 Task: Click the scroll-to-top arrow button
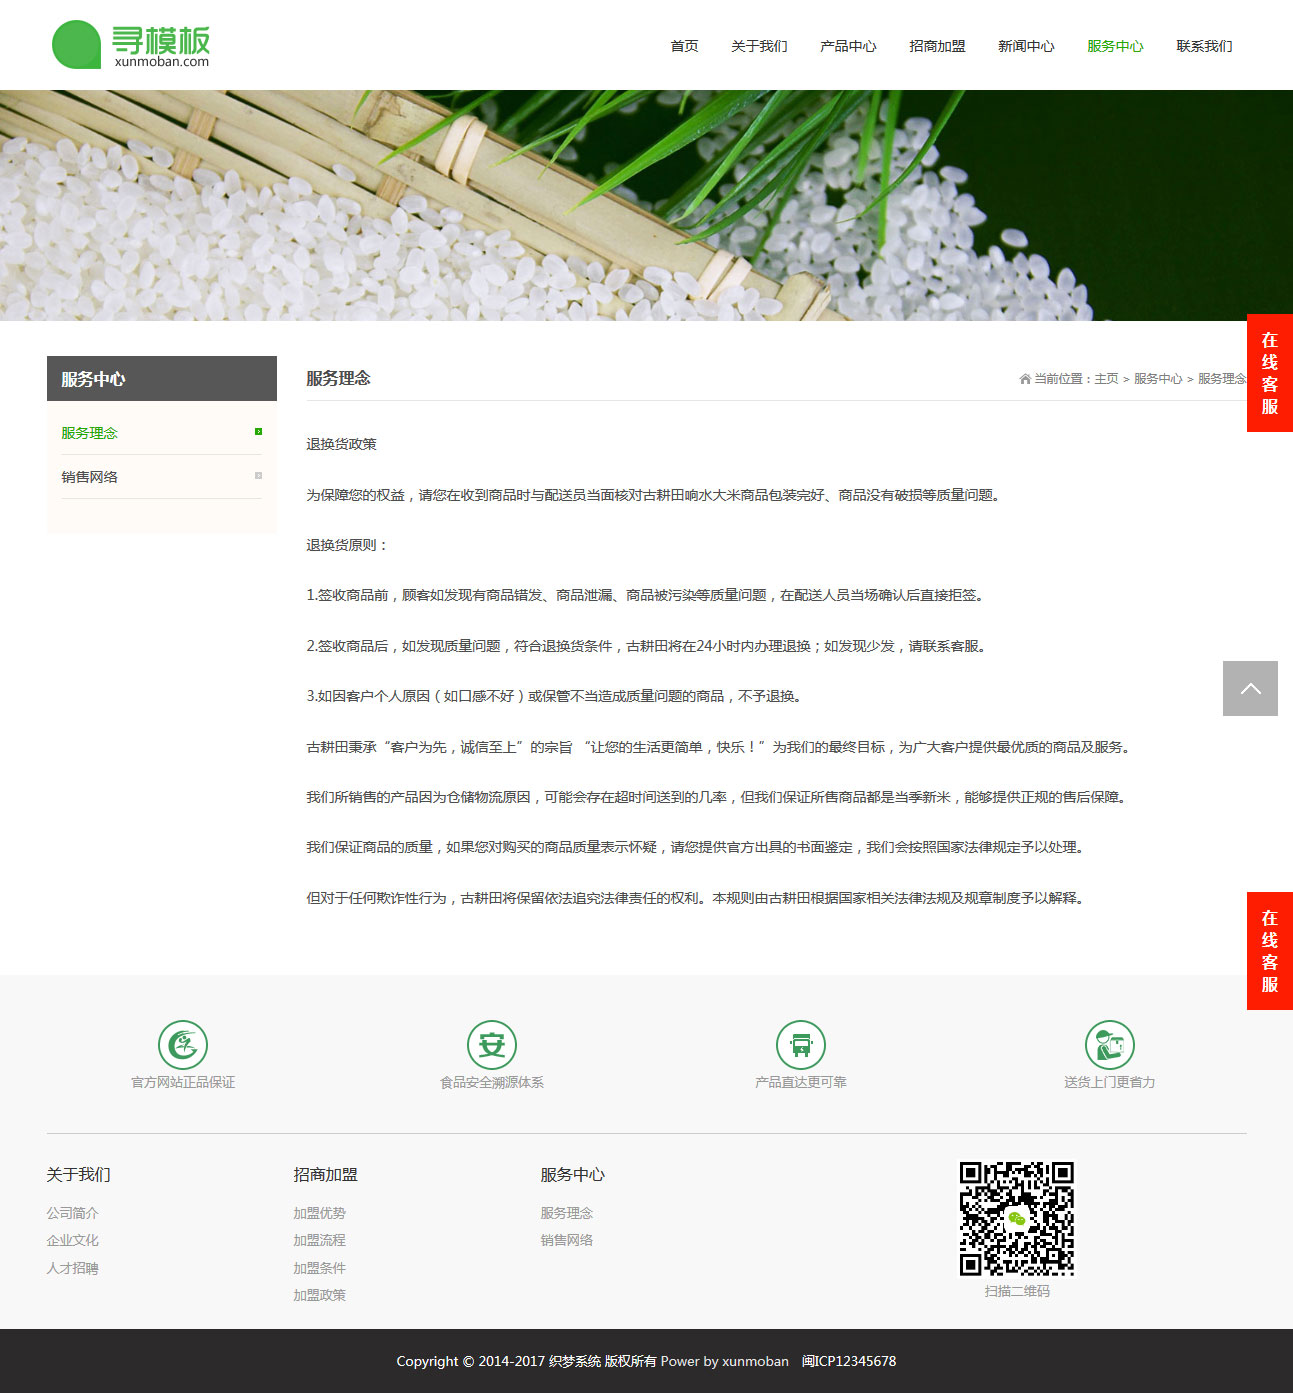[x=1250, y=688]
